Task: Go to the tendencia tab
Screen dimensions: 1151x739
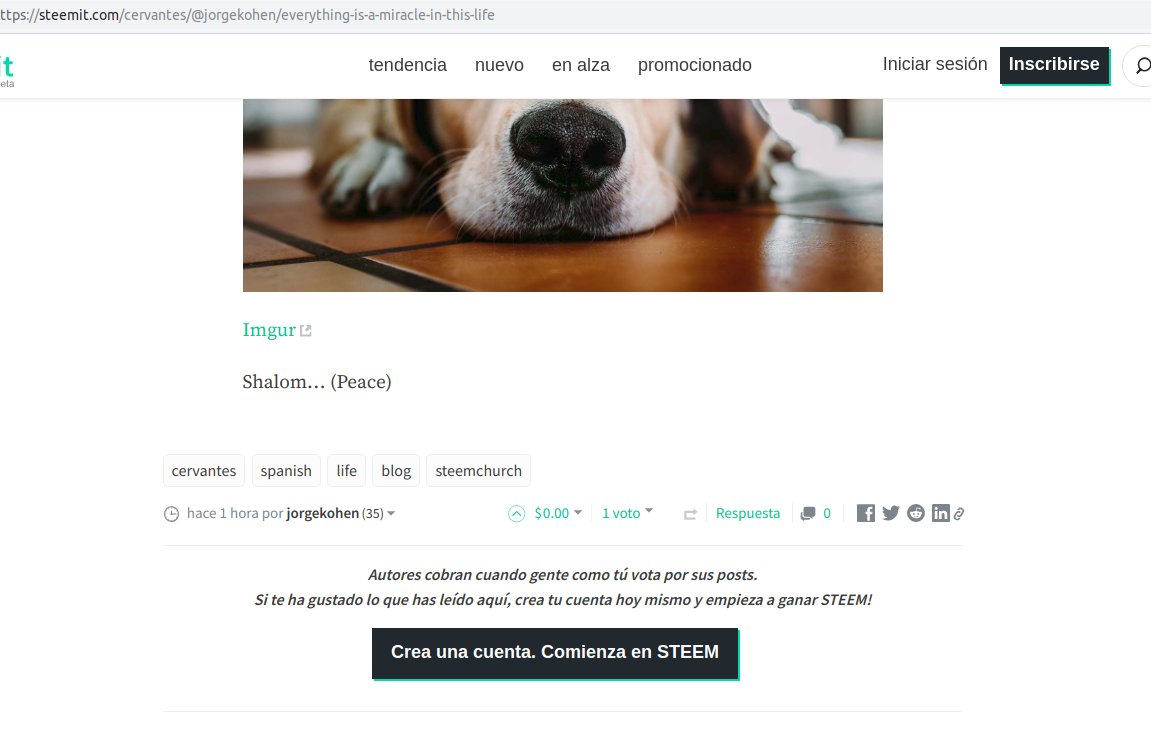Action: 407,65
